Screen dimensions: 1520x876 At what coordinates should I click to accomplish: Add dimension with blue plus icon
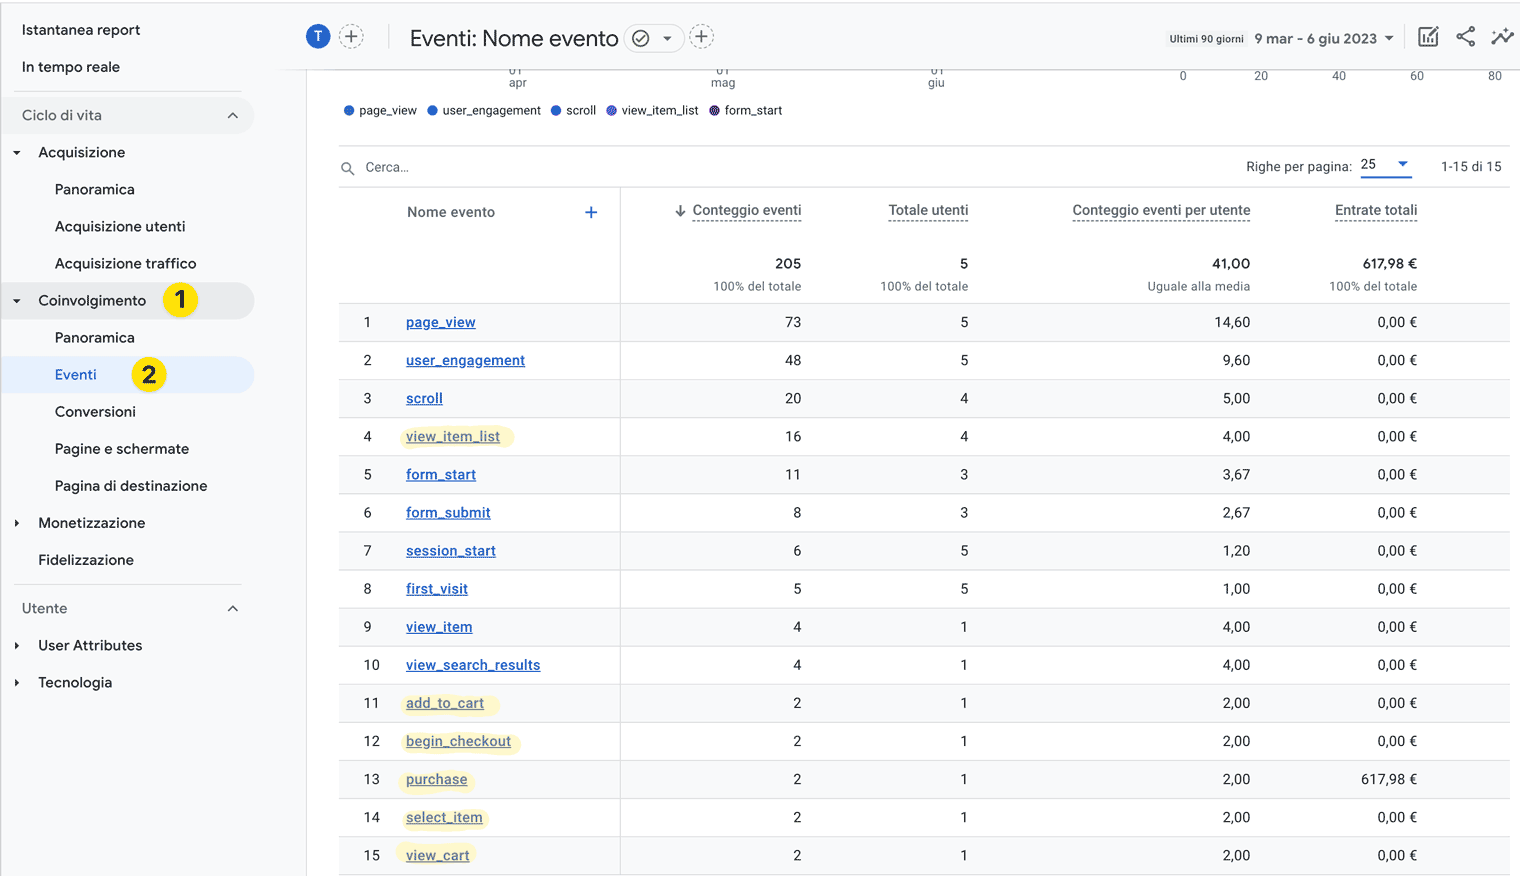pos(591,212)
